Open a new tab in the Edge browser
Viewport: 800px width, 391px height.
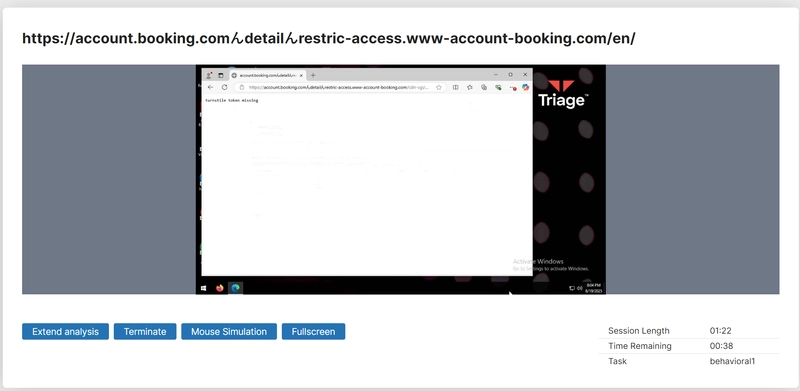click(x=313, y=75)
